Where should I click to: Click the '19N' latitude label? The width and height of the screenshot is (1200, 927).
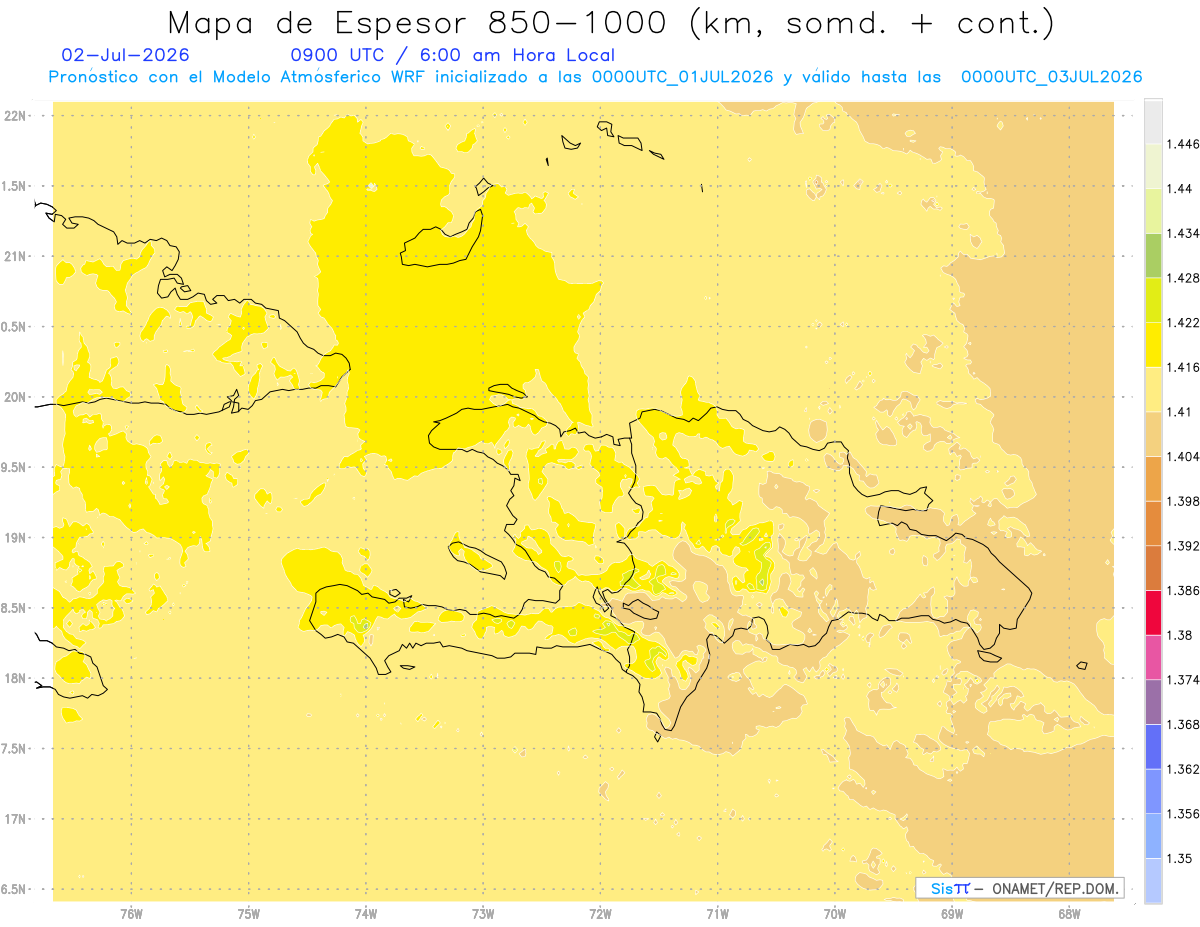coord(15,537)
